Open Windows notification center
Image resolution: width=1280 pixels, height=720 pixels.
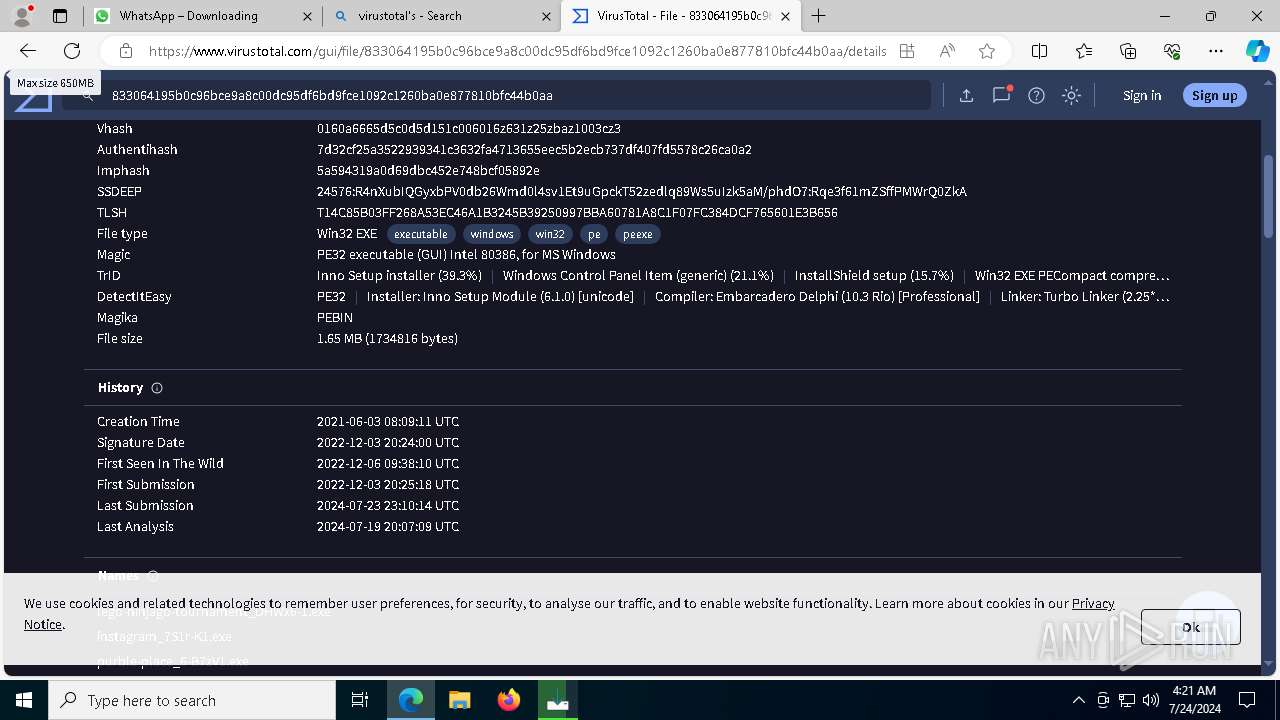1247,700
